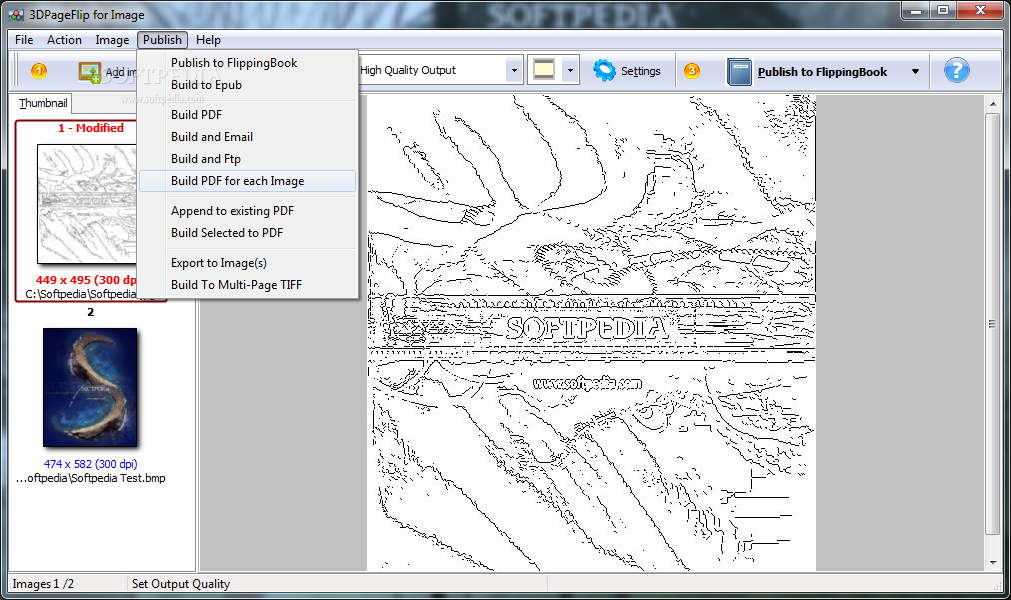This screenshot has height=600, width=1011.
Task: Select the modified sketch thumbnail 1
Action: pos(87,204)
